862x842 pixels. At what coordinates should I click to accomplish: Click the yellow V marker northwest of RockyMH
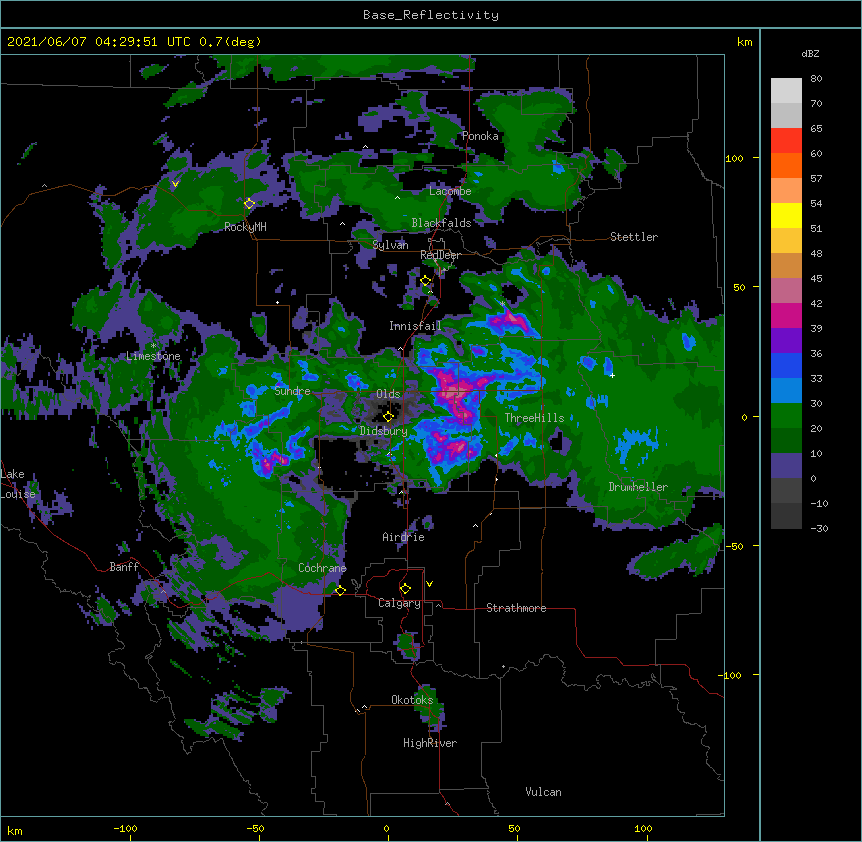175,184
